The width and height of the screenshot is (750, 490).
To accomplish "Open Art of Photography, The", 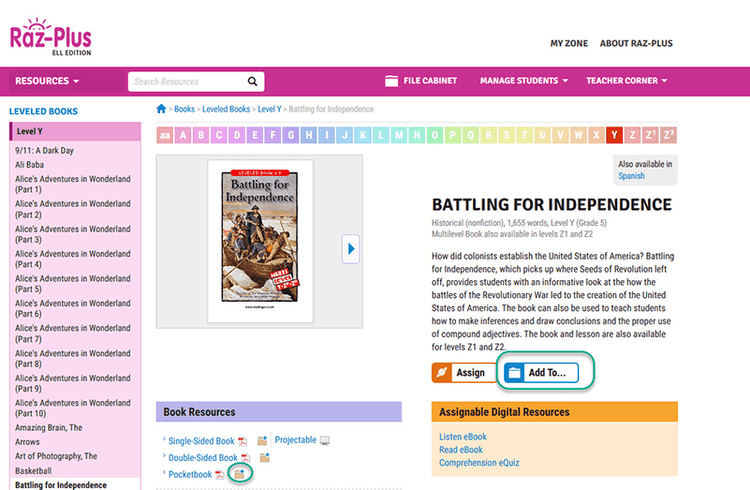I will tap(56, 457).
